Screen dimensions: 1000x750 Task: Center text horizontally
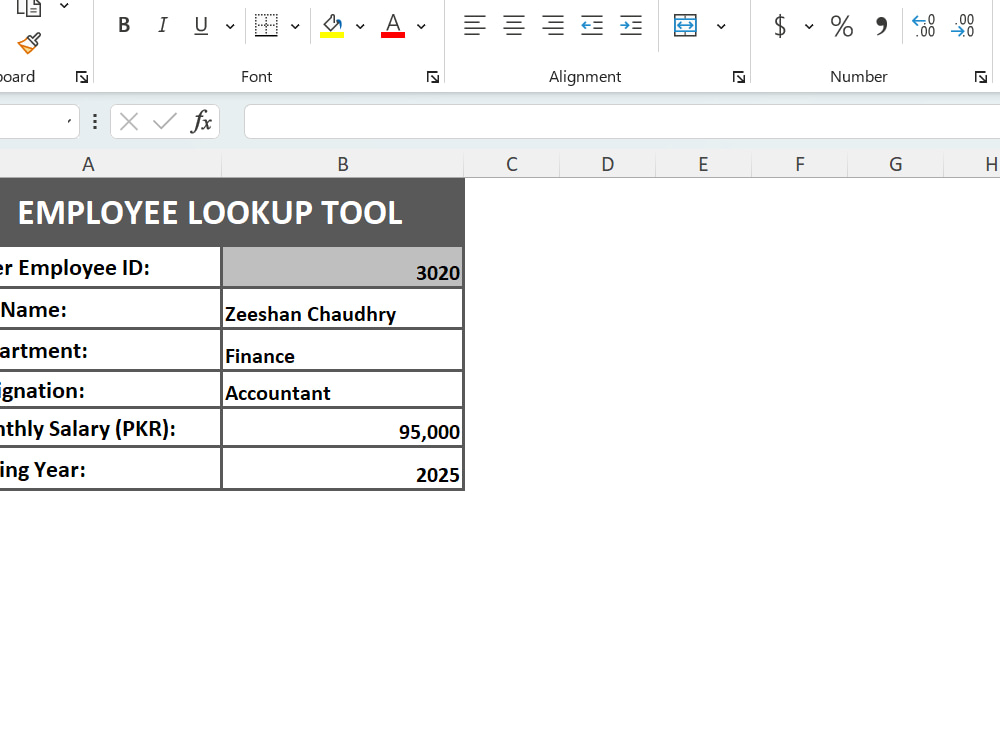514,26
